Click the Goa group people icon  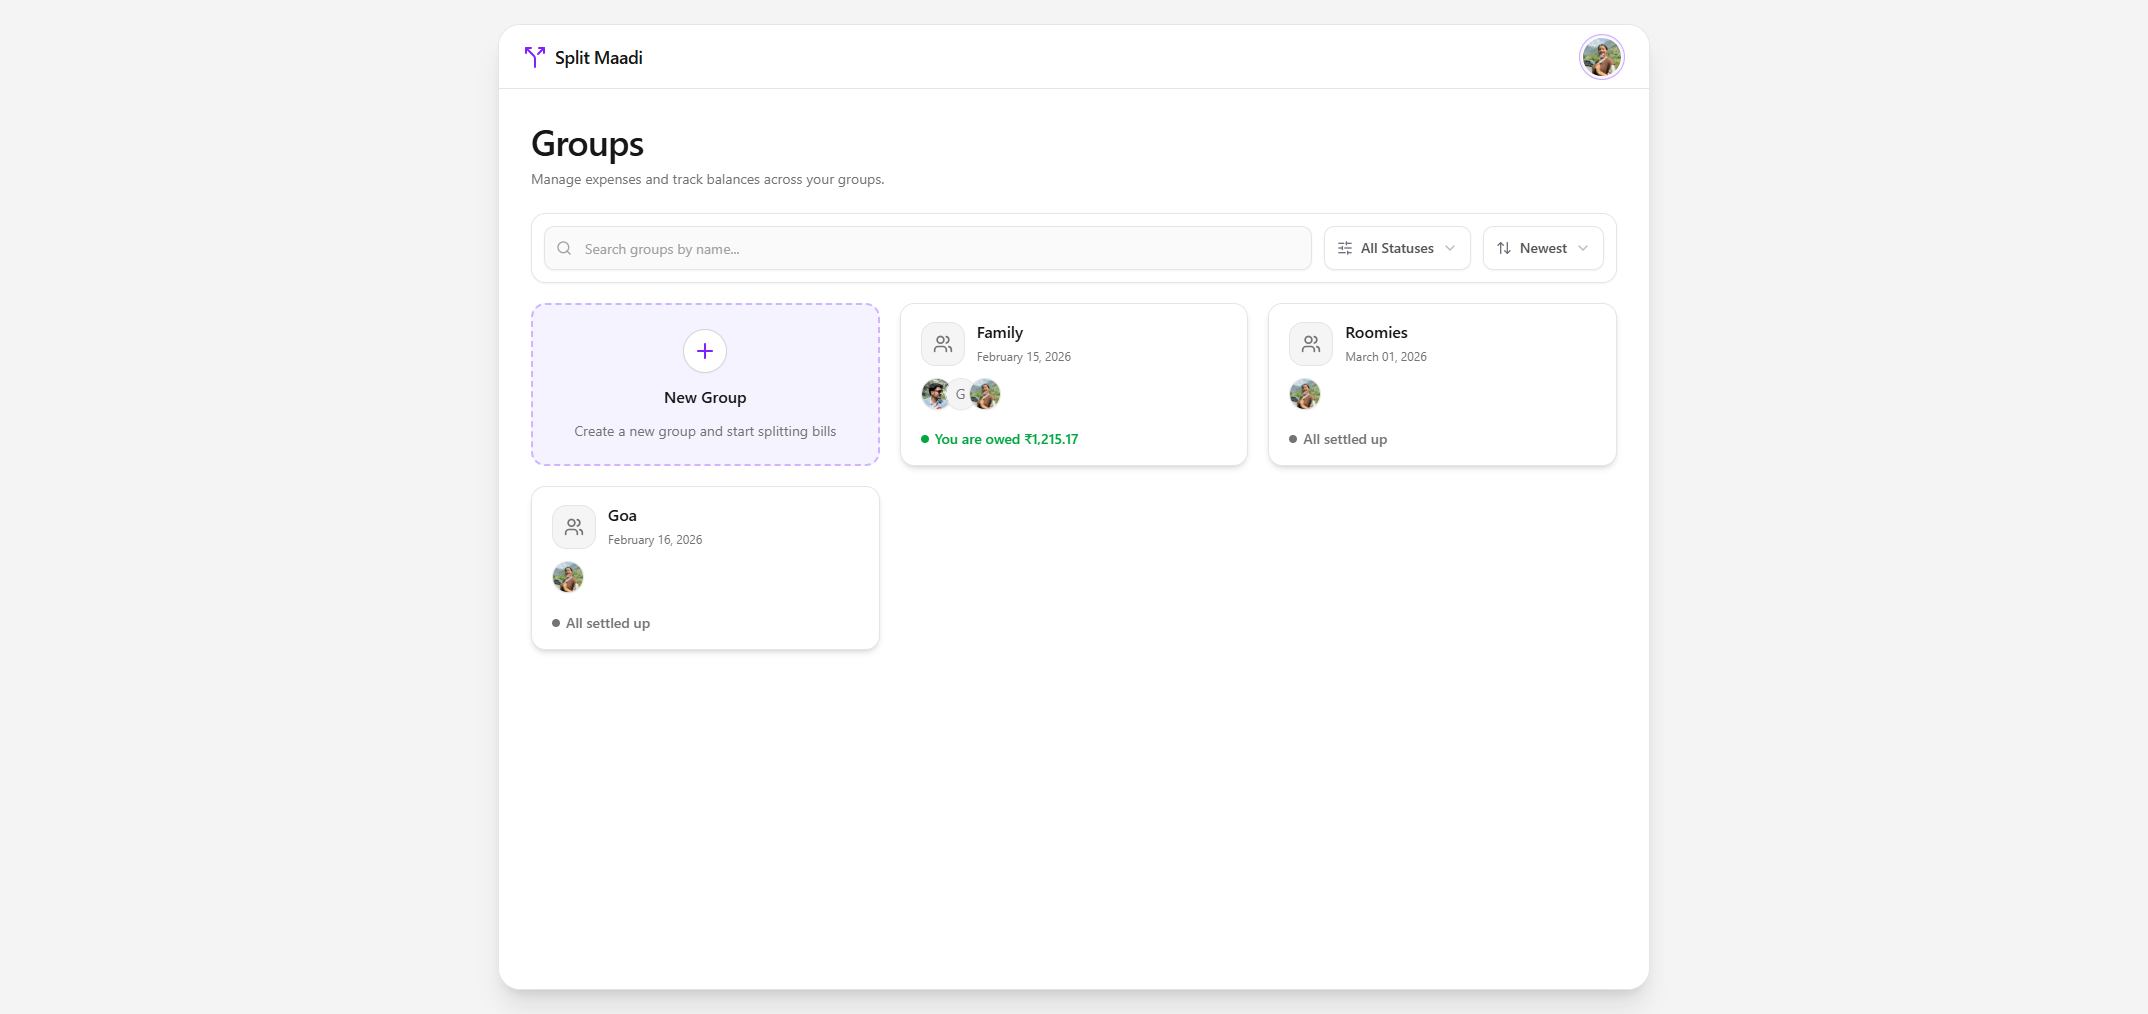pyautogui.click(x=574, y=527)
